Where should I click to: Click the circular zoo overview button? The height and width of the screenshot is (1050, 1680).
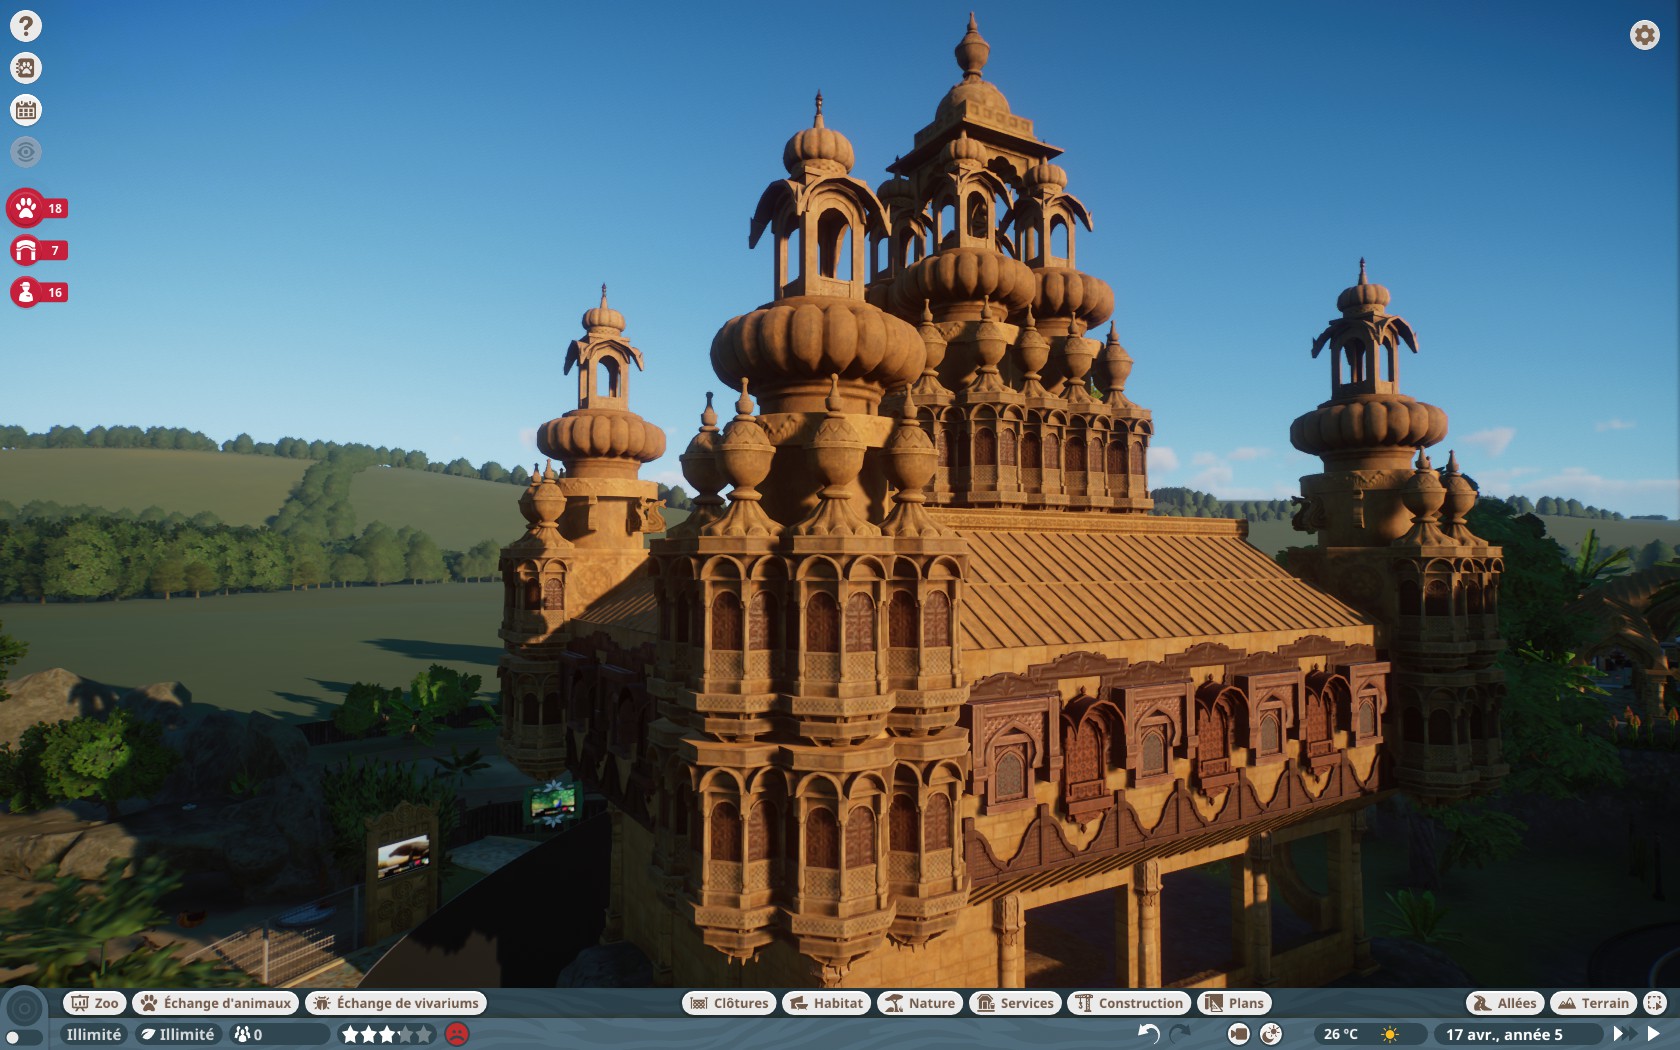tap(25, 1009)
